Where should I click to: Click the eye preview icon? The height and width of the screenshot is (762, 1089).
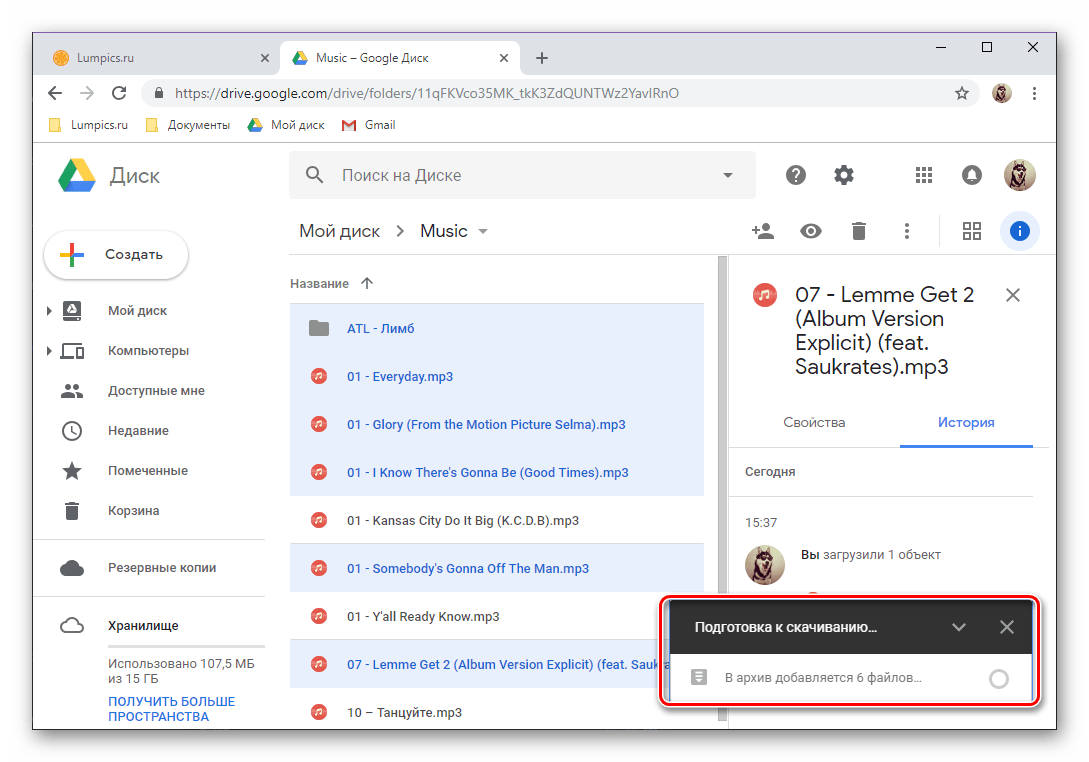(810, 231)
